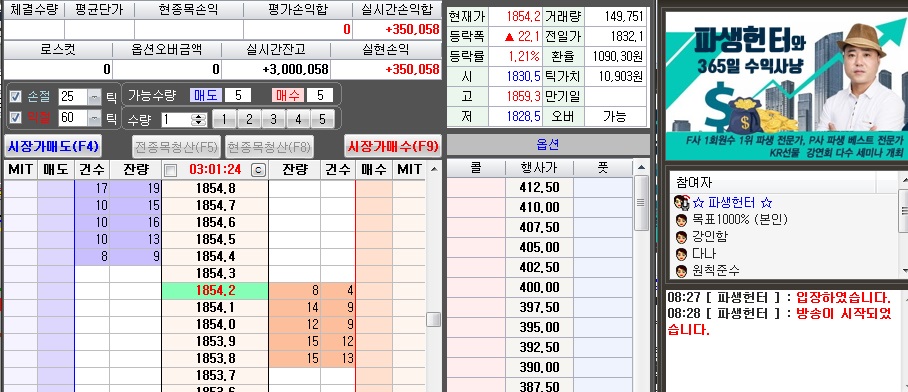The image size is (908, 392).
Task: Click the 파생헌터 host avatar with microphone
Action: (x=681, y=203)
